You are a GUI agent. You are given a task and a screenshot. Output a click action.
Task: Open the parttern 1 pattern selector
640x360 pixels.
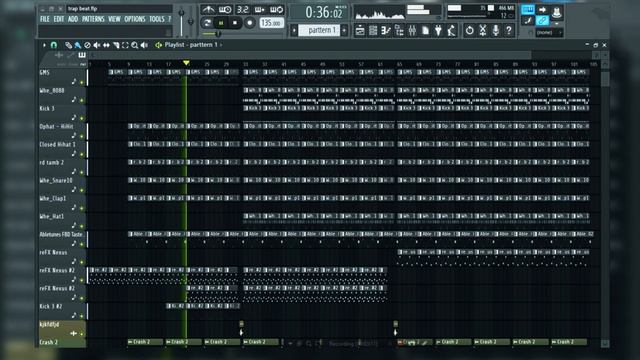[x=319, y=31]
